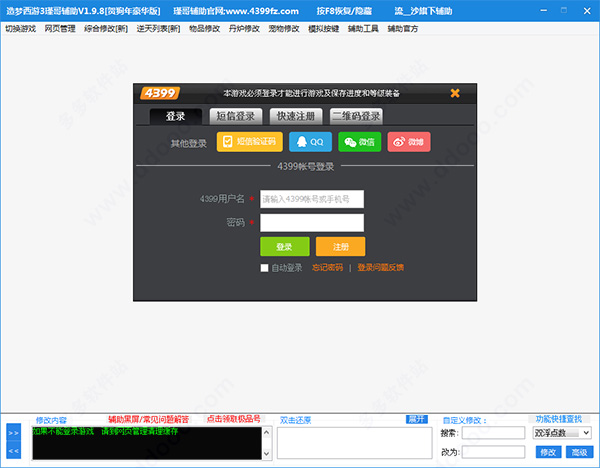This screenshot has width=600, height=468.
Task: Log in with the WeChat (微信) button
Action: (x=360, y=142)
